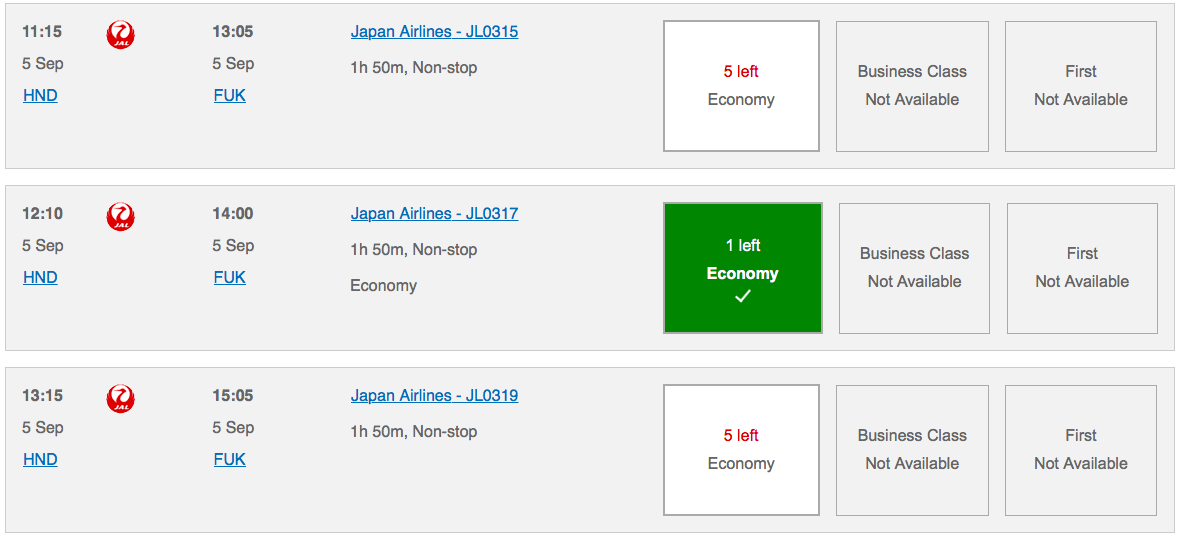Click HND departure airport for 11:15 flight
Screen dimensions: 1180x540
pos(40,96)
